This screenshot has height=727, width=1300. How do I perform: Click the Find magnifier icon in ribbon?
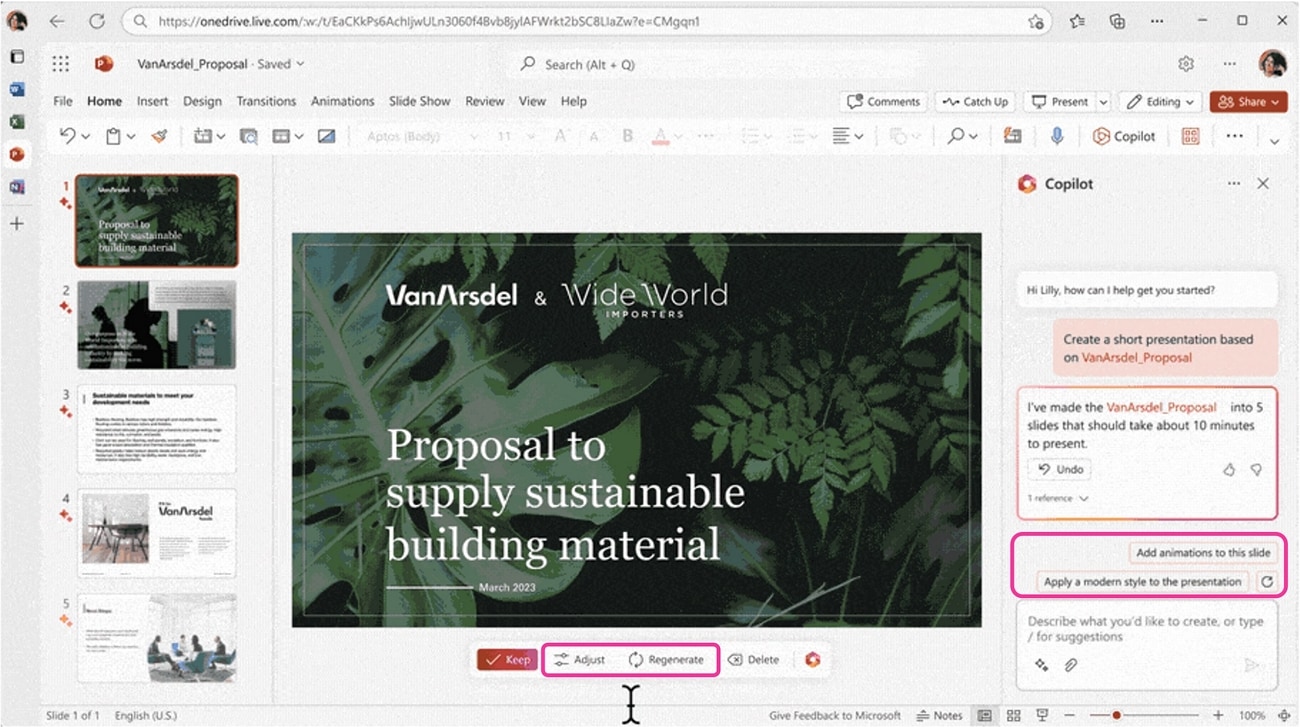click(955, 136)
